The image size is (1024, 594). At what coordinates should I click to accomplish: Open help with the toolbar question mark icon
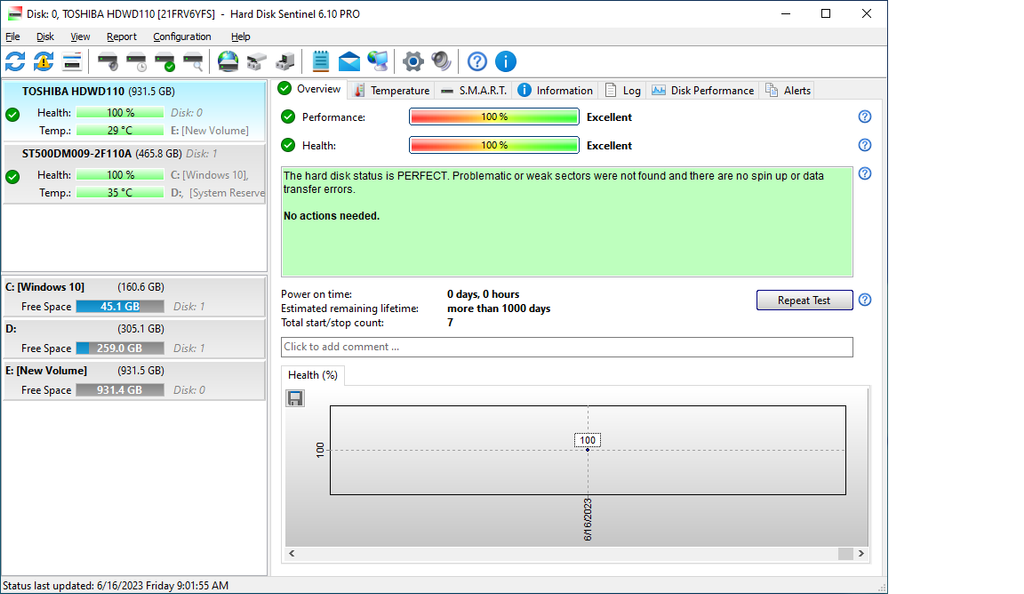tap(477, 62)
